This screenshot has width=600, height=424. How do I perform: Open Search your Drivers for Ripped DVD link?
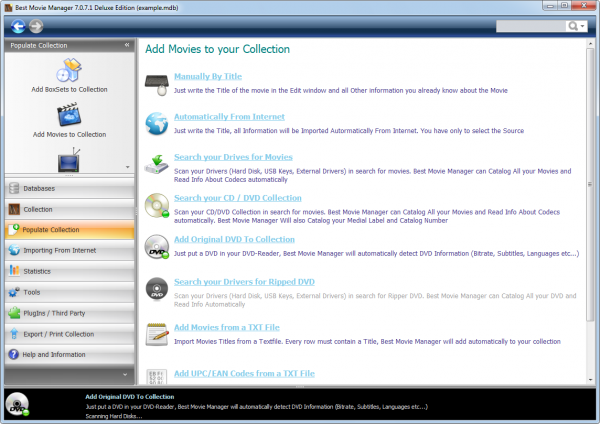point(244,282)
